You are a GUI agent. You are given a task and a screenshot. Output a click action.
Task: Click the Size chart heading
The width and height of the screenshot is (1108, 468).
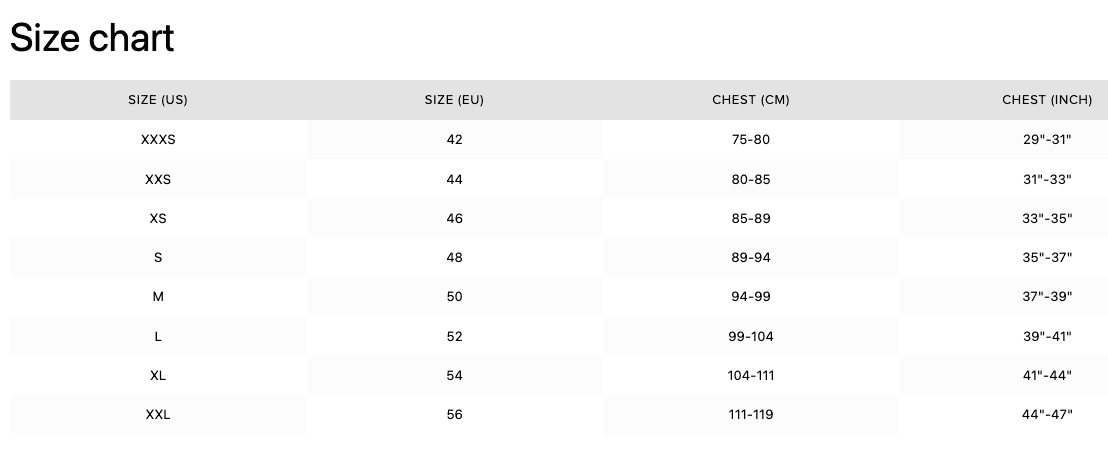point(92,38)
